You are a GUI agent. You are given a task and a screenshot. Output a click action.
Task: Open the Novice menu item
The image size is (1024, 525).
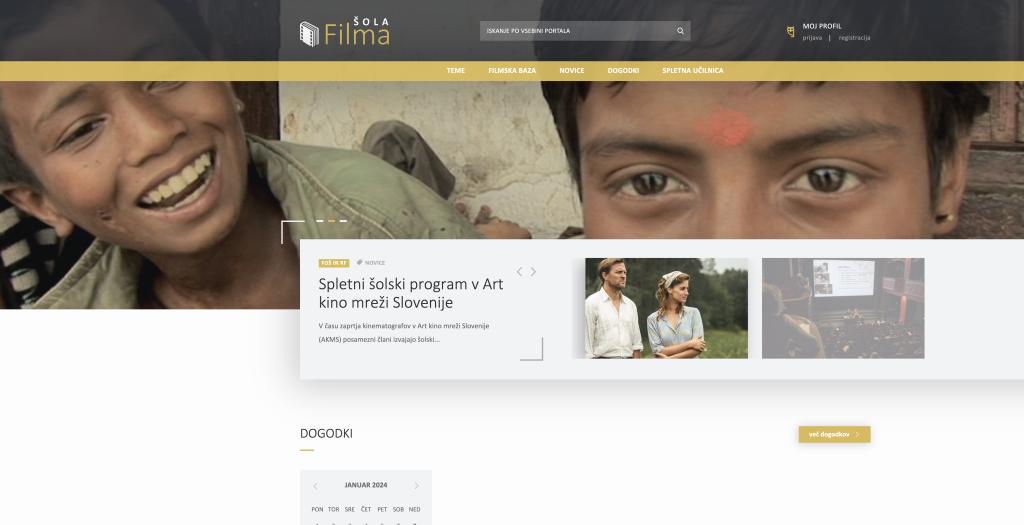571,71
